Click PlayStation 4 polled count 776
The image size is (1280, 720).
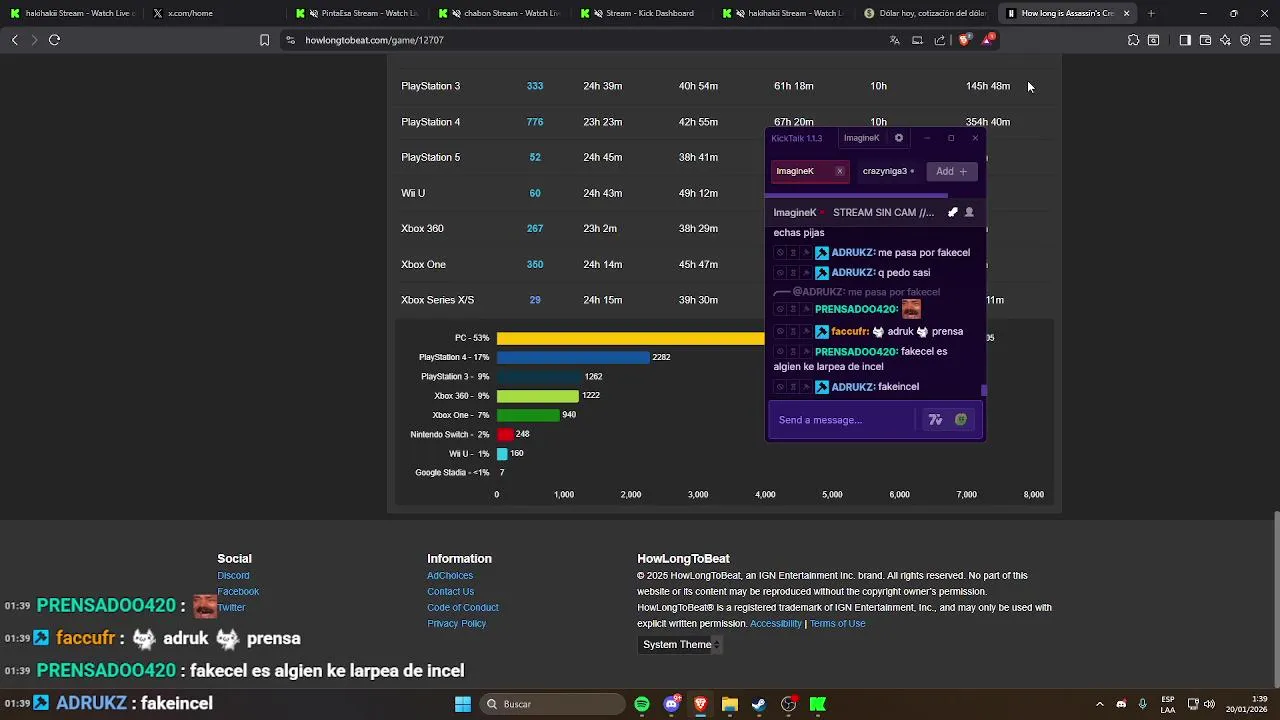pos(535,122)
